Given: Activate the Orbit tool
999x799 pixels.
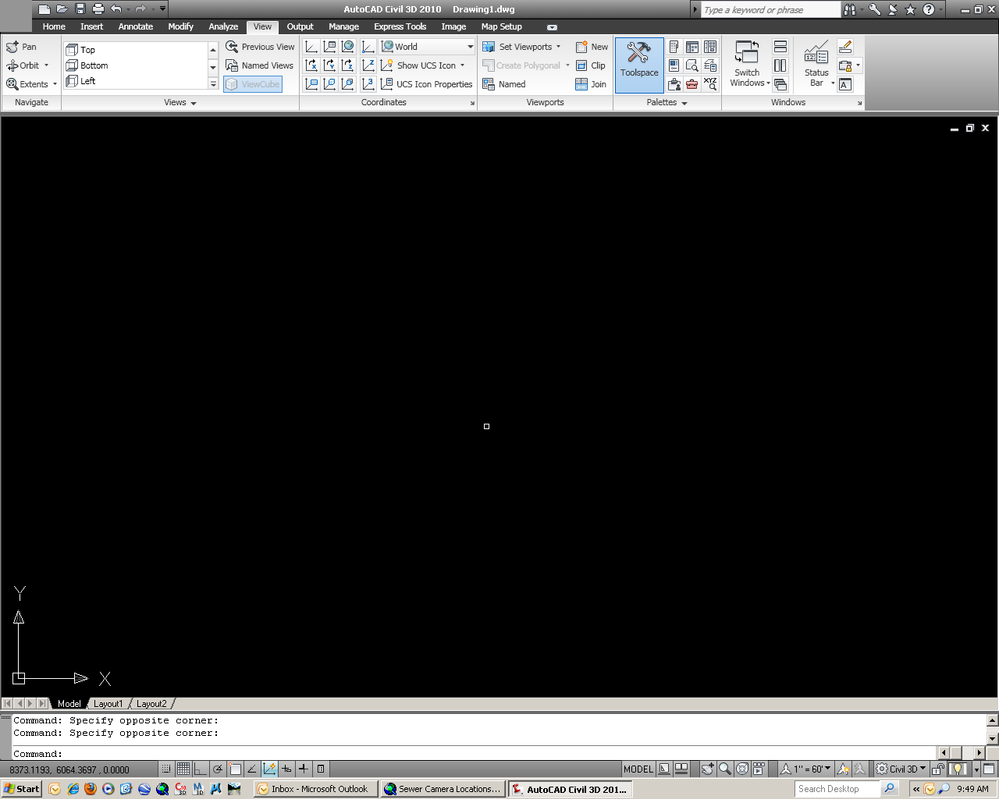Looking at the screenshot, I should tap(23, 65).
